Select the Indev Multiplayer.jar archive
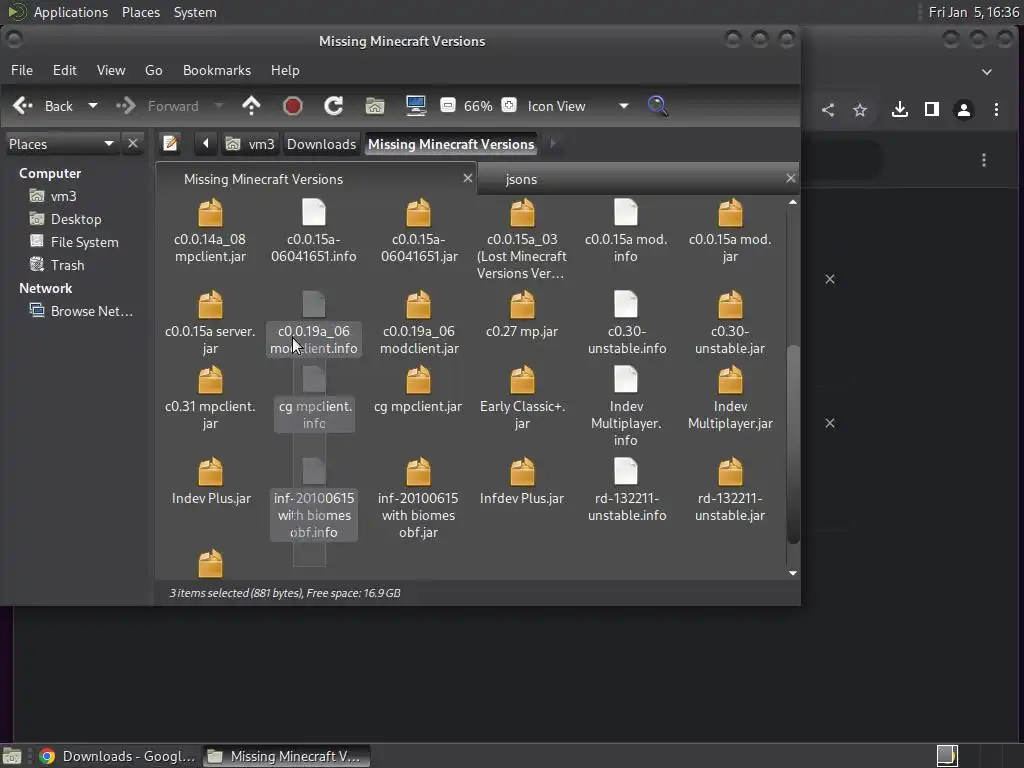 point(730,398)
